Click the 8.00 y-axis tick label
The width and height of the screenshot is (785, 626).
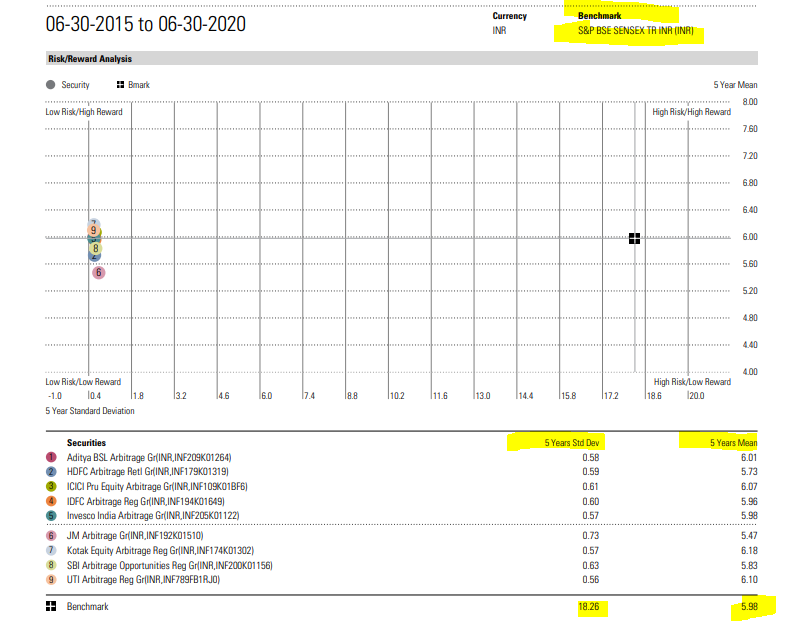(750, 102)
